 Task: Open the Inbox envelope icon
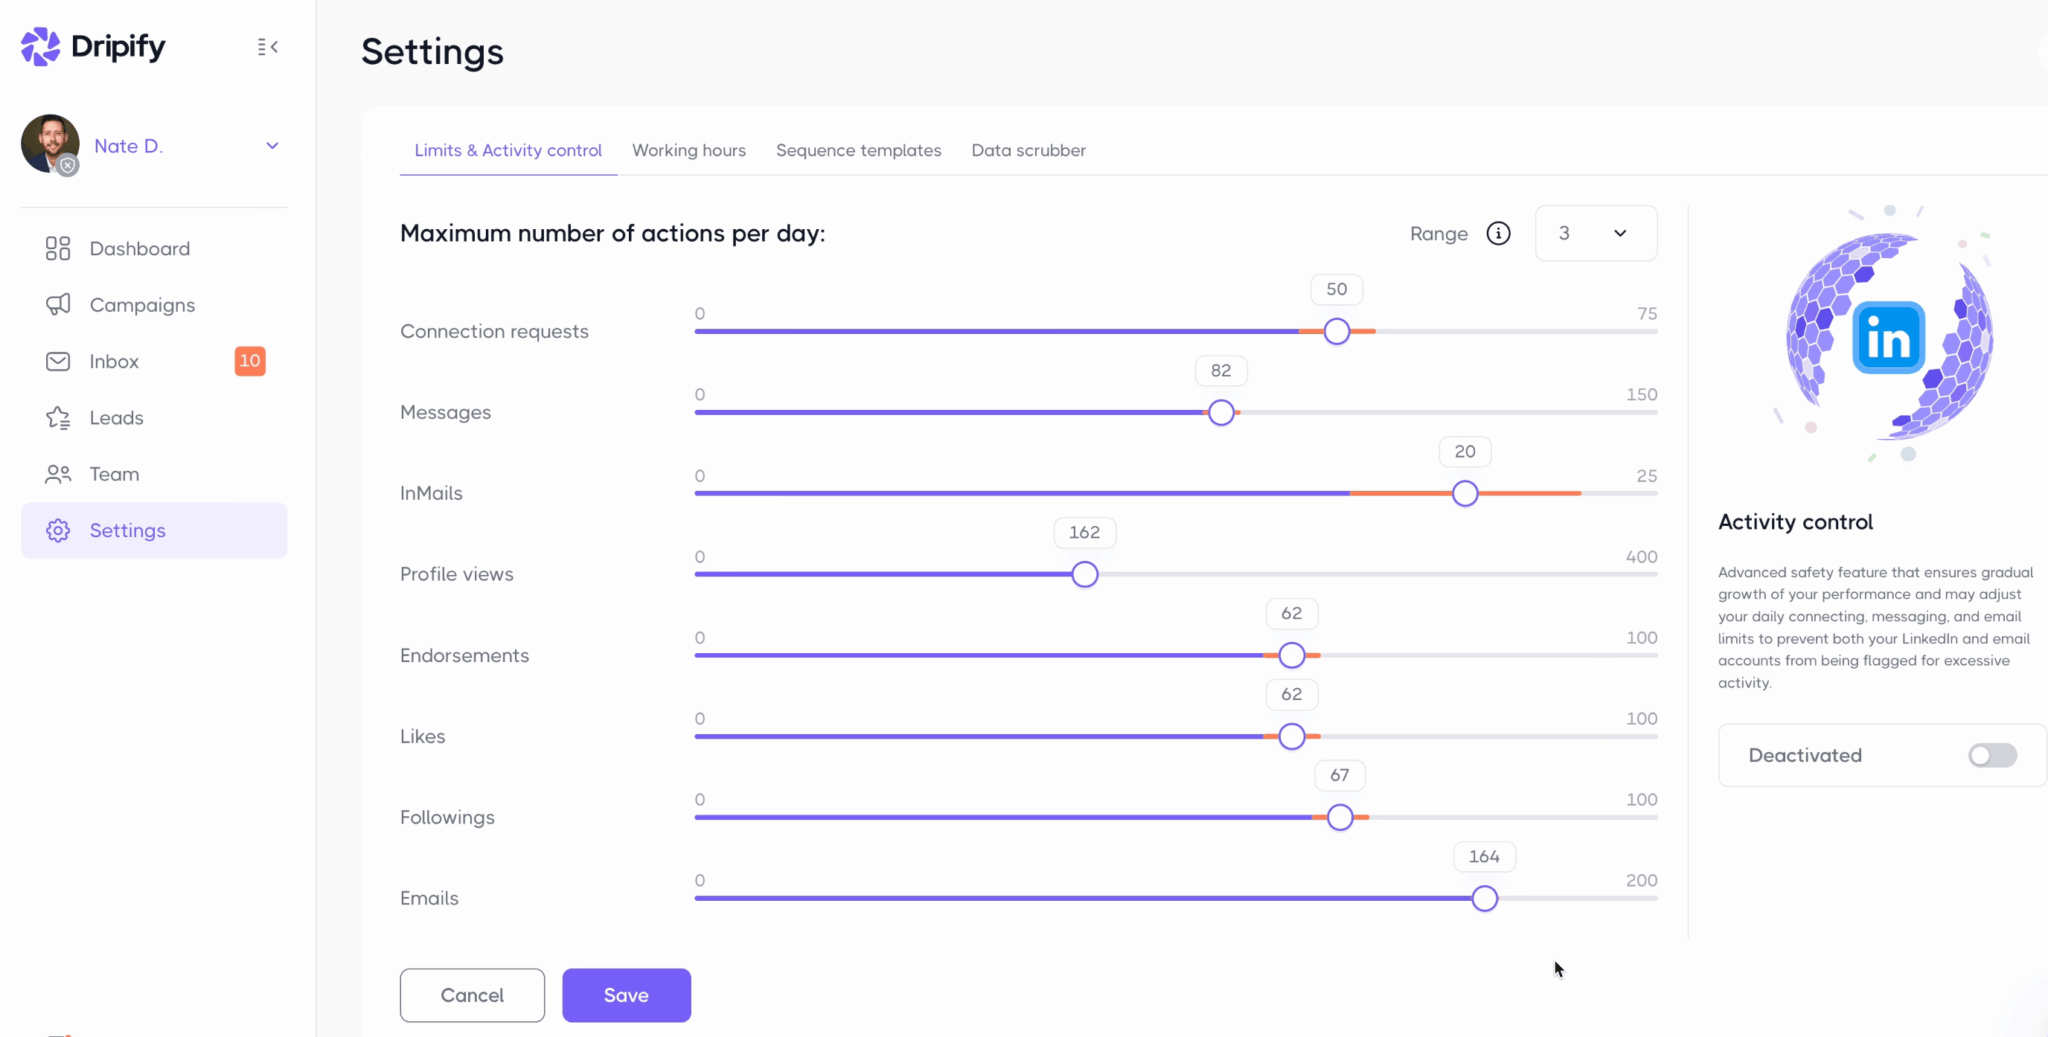58,361
